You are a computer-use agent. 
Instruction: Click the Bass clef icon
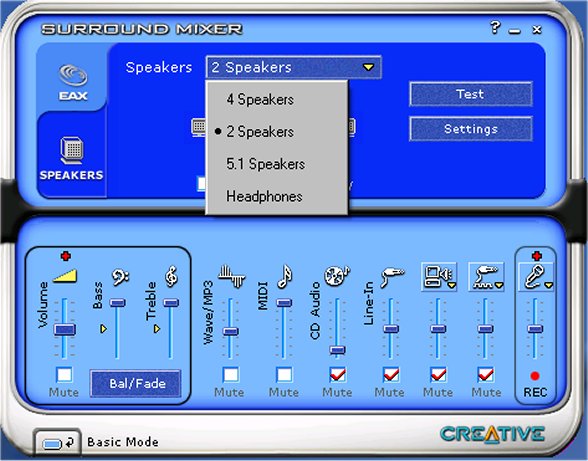[120, 277]
